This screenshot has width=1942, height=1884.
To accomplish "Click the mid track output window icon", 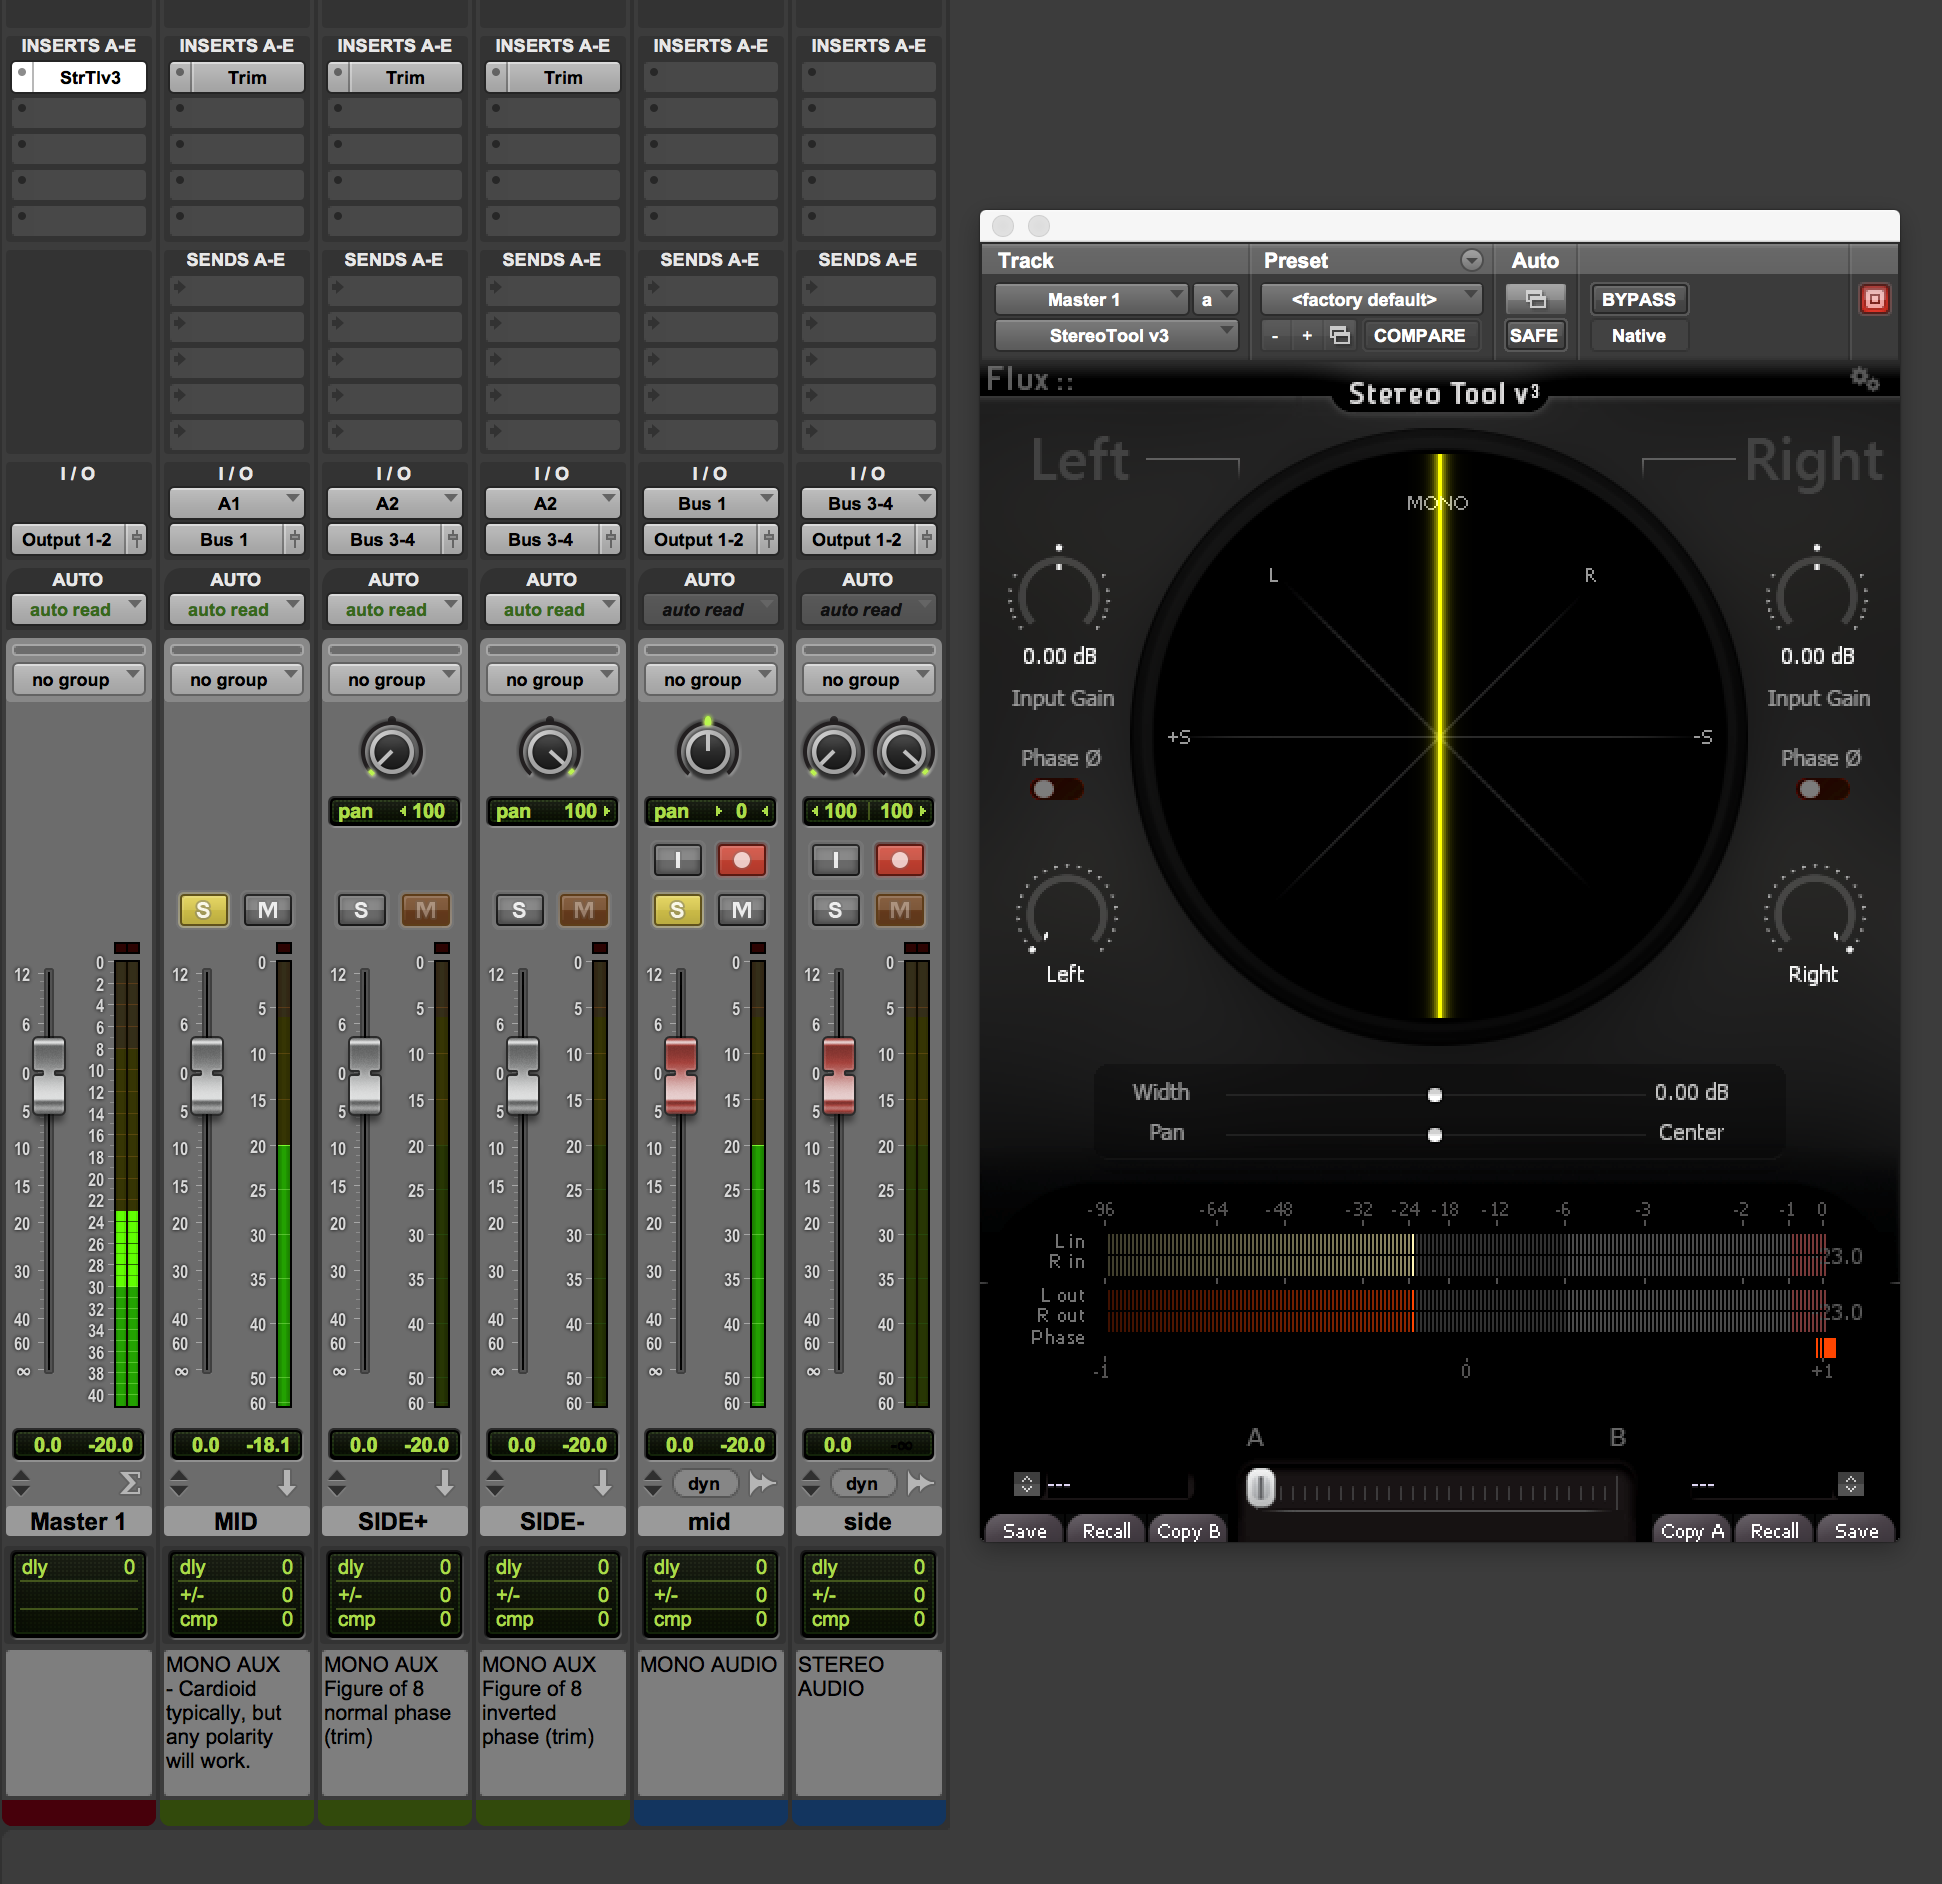I will coord(763,1483).
